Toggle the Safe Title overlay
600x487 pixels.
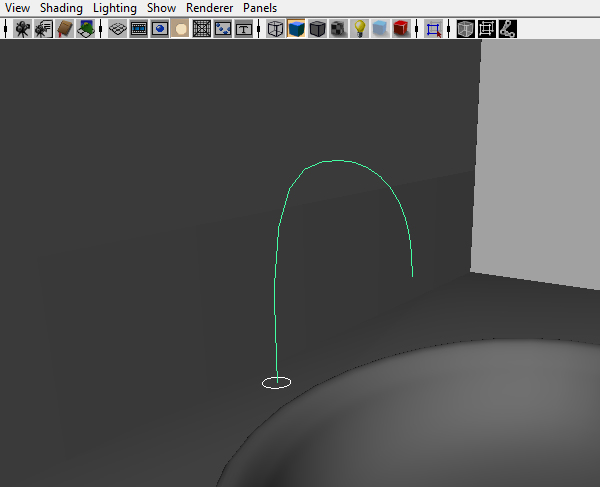pos(243,29)
